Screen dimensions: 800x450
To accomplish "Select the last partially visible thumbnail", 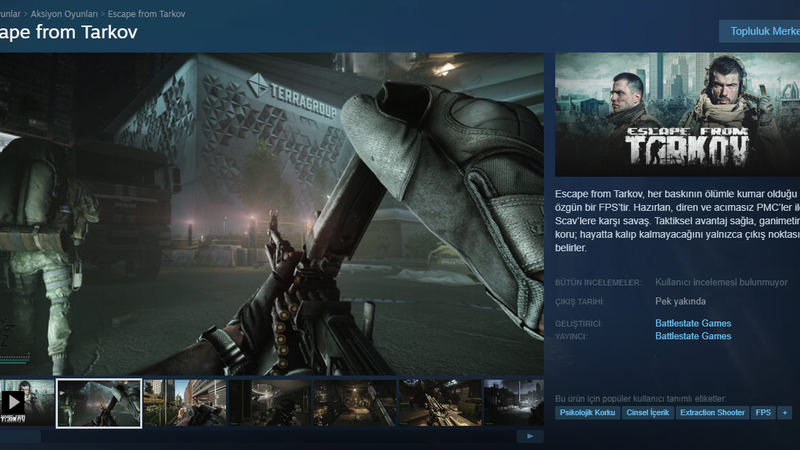I will coord(514,402).
